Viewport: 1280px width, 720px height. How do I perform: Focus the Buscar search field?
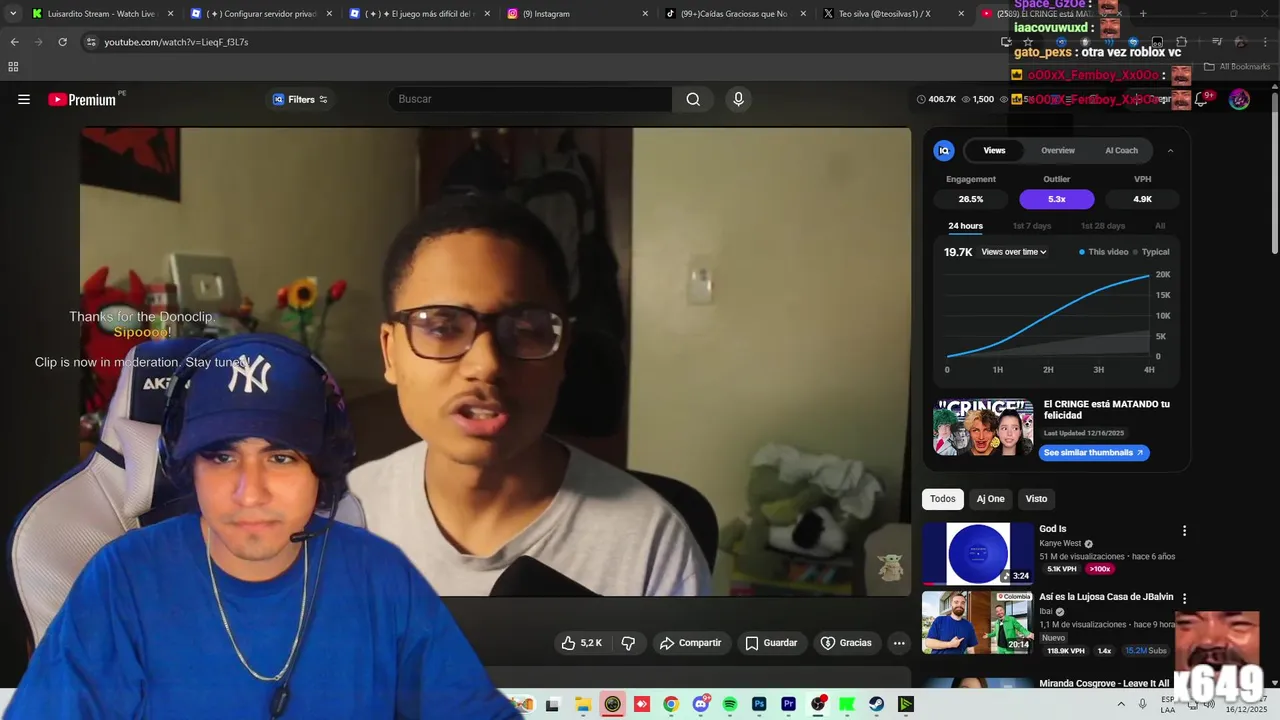[530, 99]
